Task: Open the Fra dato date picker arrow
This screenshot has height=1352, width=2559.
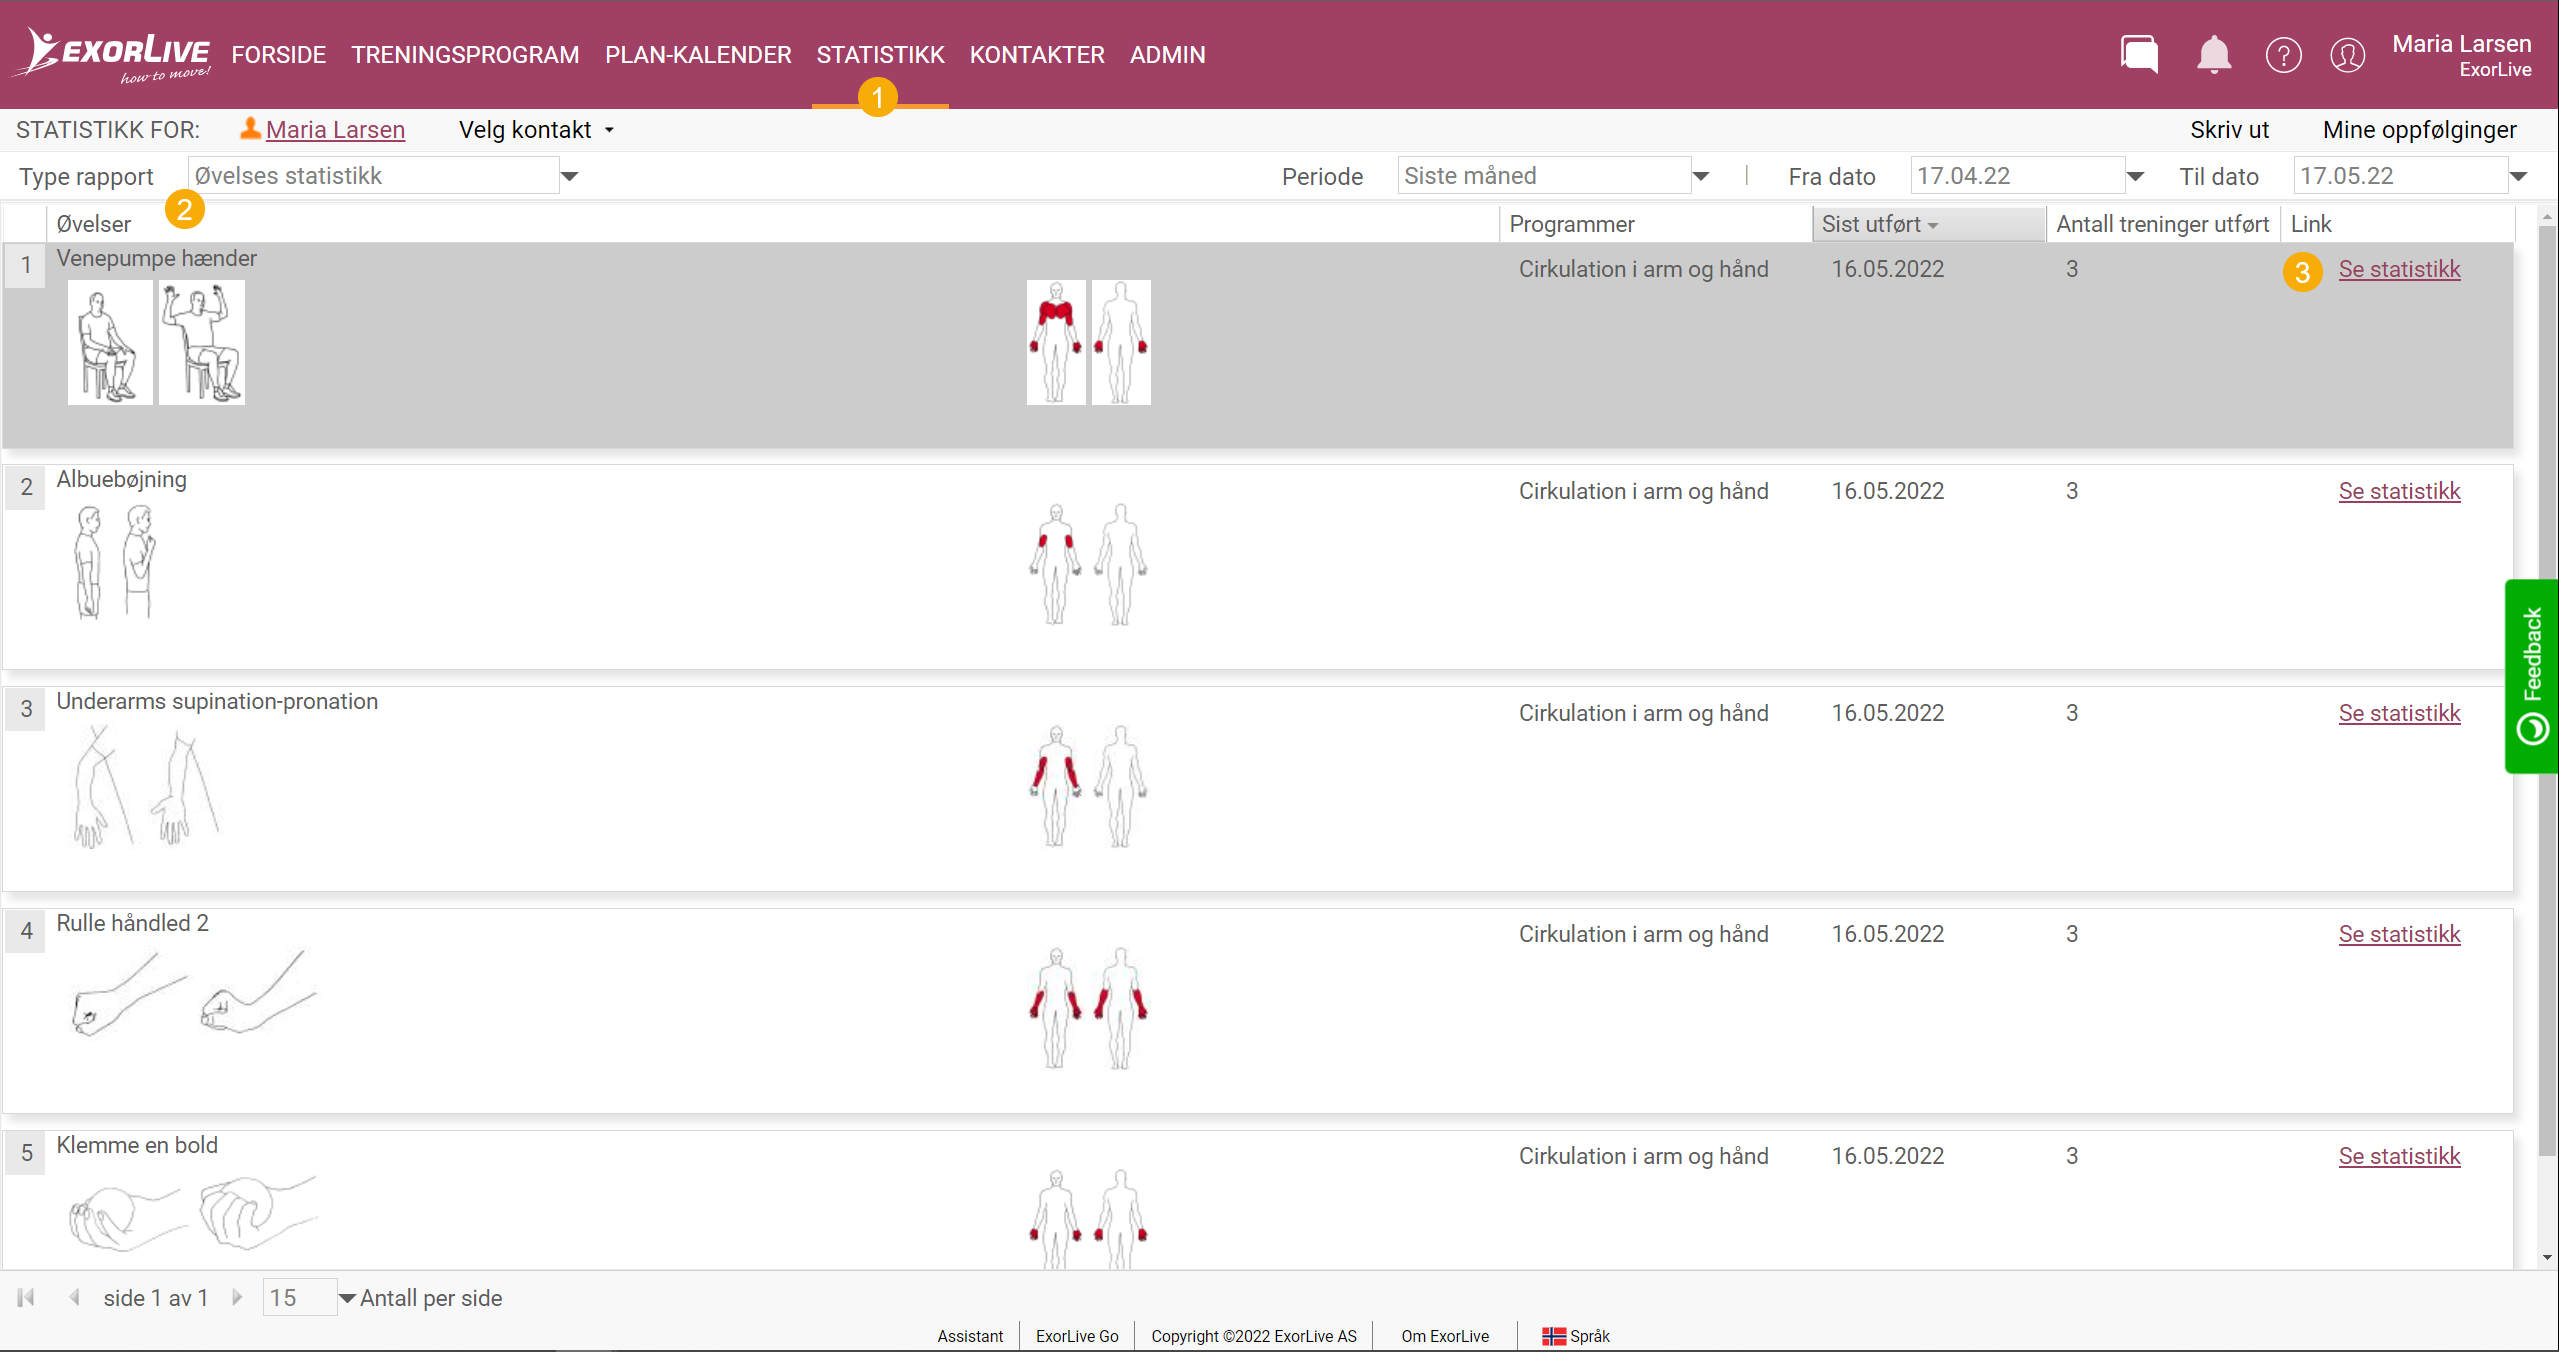Action: pyautogui.click(x=2134, y=176)
